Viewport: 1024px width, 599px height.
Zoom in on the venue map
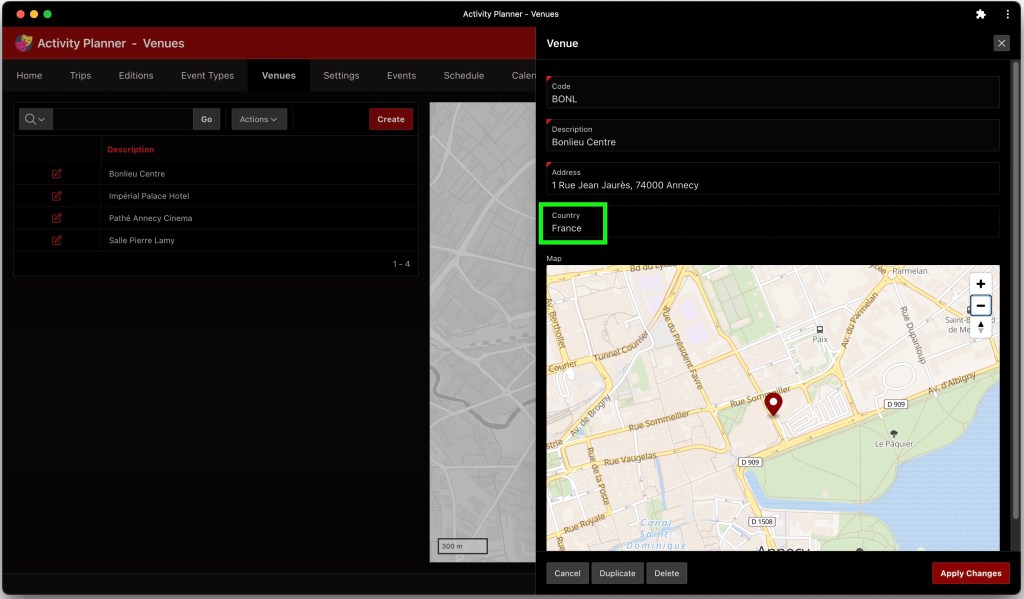980,284
